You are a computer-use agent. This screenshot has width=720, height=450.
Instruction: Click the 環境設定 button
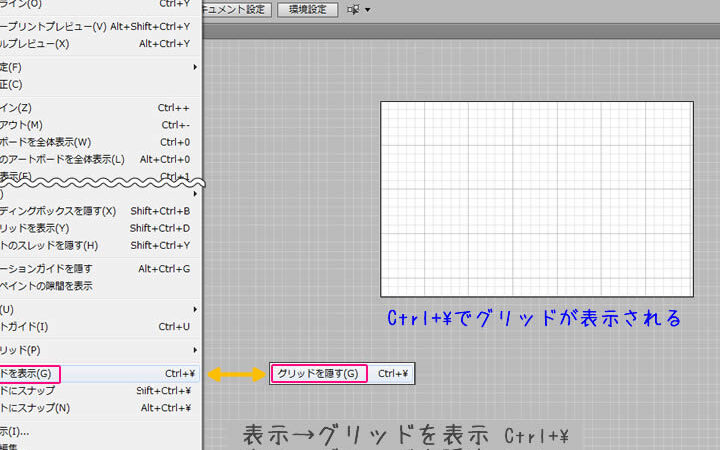pyautogui.click(x=307, y=9)
